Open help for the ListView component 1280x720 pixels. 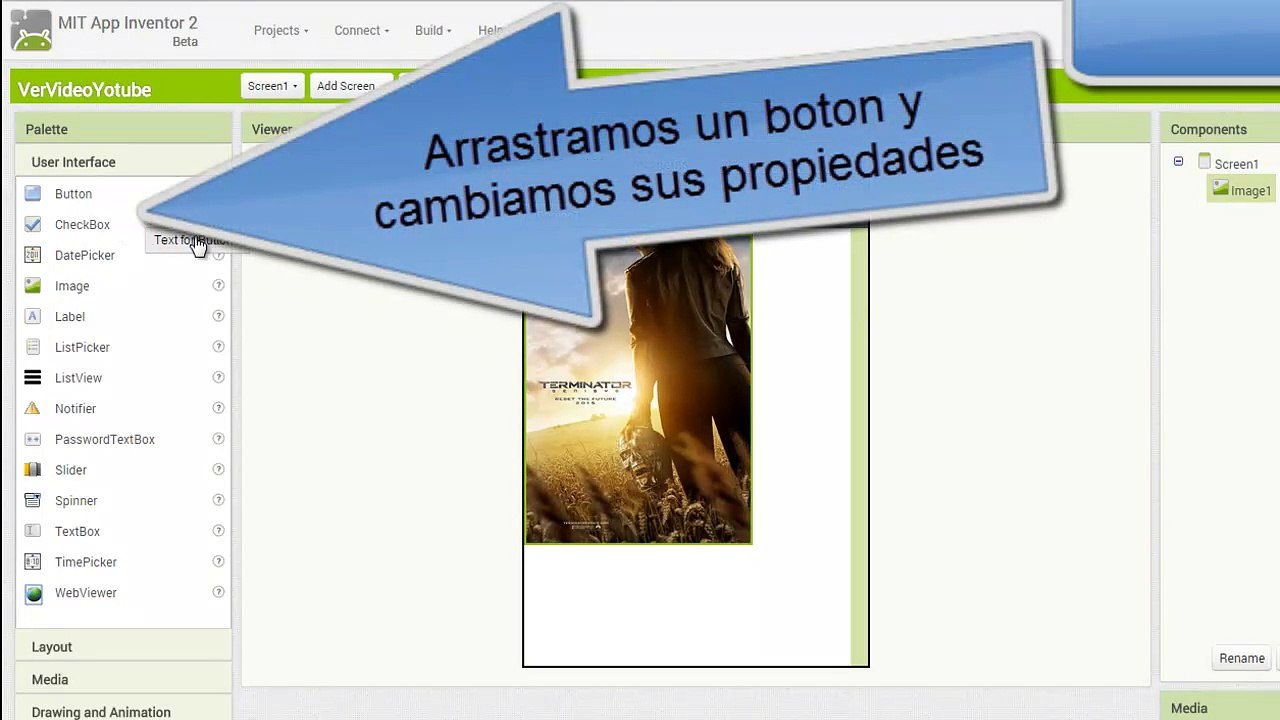click(218, 377)
